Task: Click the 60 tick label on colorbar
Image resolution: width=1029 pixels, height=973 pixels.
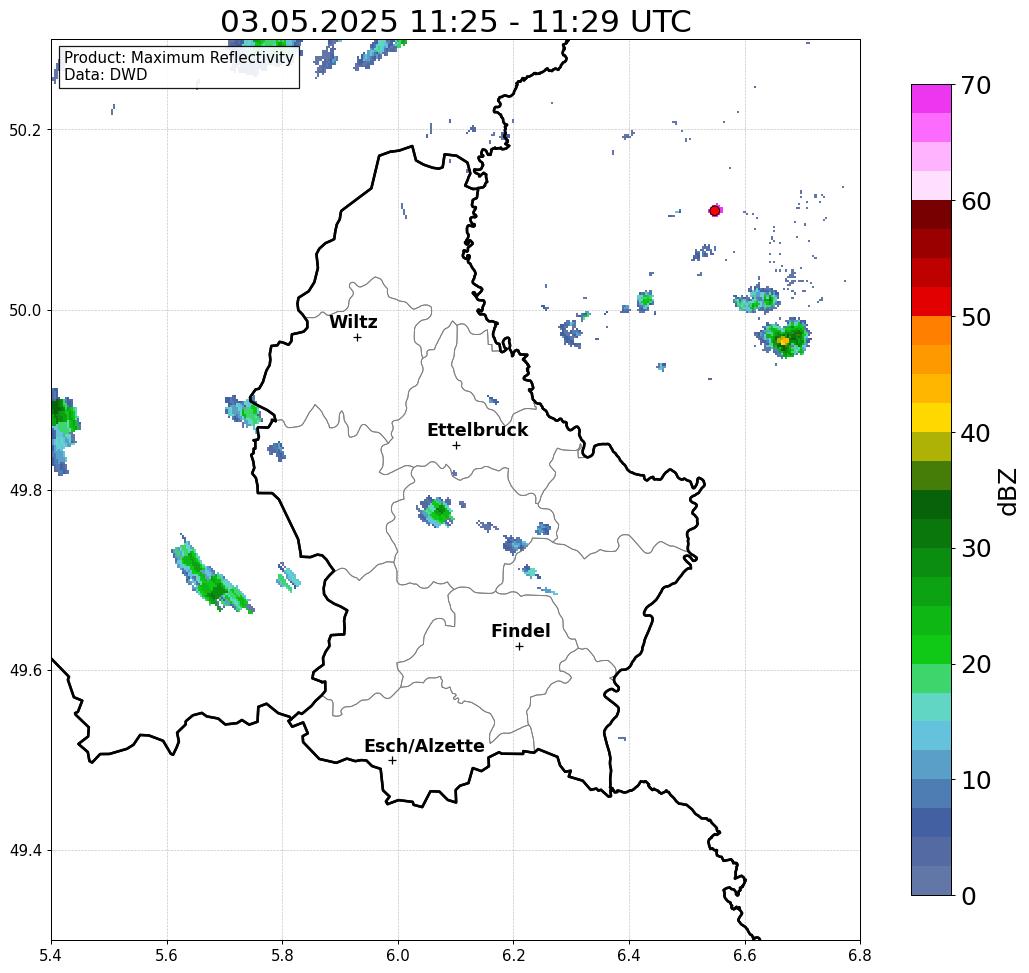Action: pyautogui.click(x=975, y=201)
